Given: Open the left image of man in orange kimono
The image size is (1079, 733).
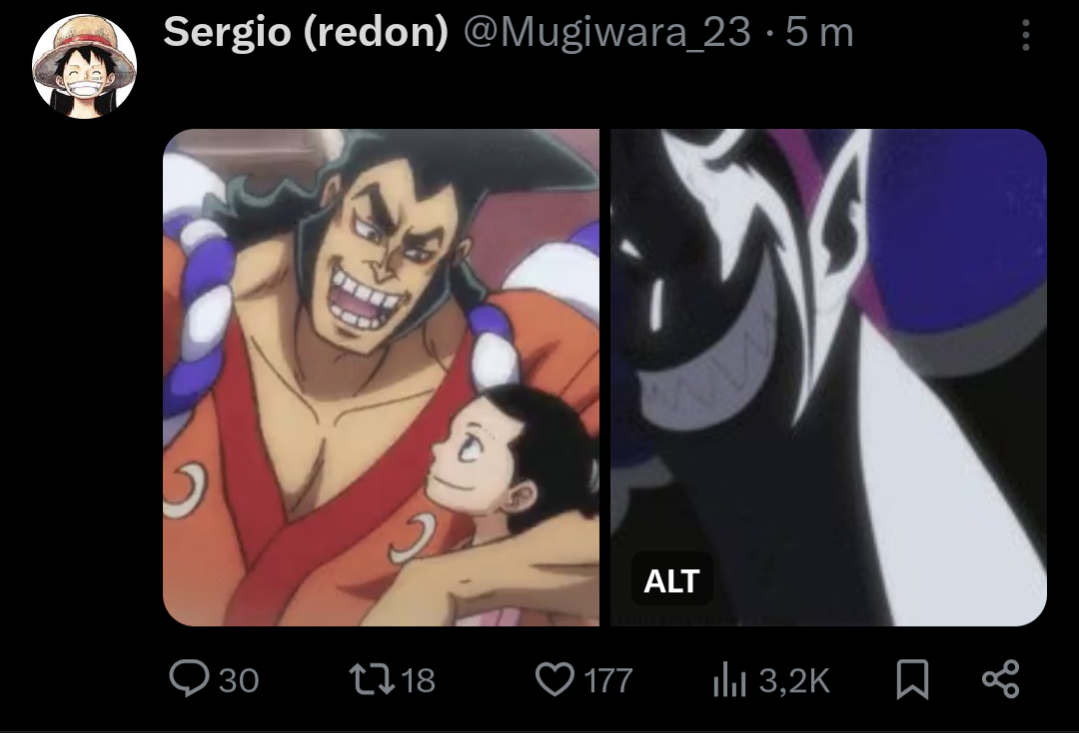Looking at the screenshot, I should point(381,377).
